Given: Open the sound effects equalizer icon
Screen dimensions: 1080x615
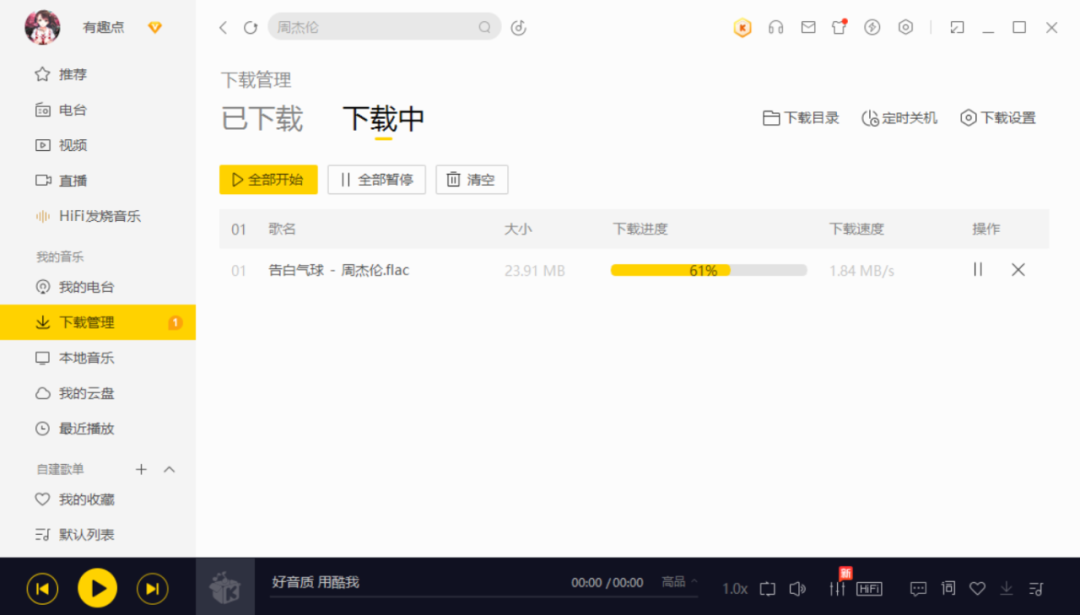Looking at the screenshot, I should coord(838,588).
